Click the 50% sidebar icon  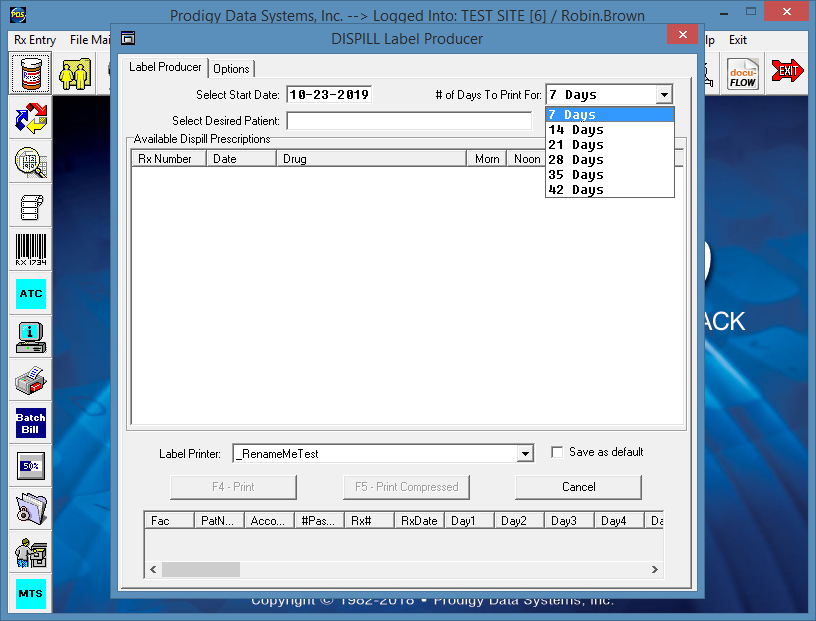click(31, 466)
